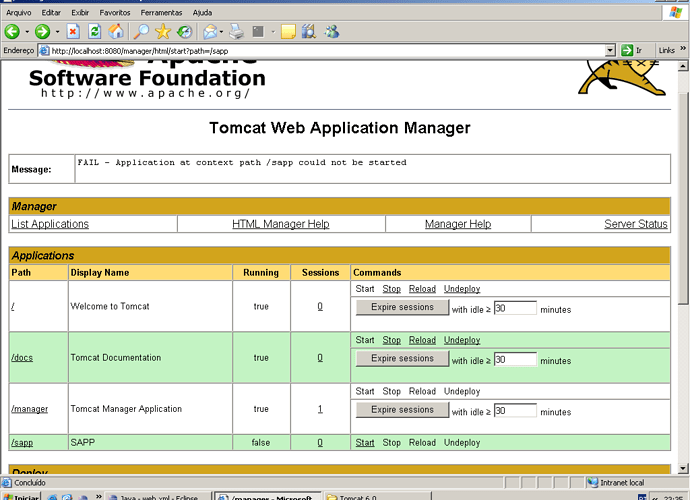The height and width of the screenshot is (500, 690).
Task: Click Stop for Welcome to Tomcat
Action: click(x=392, y=289)
